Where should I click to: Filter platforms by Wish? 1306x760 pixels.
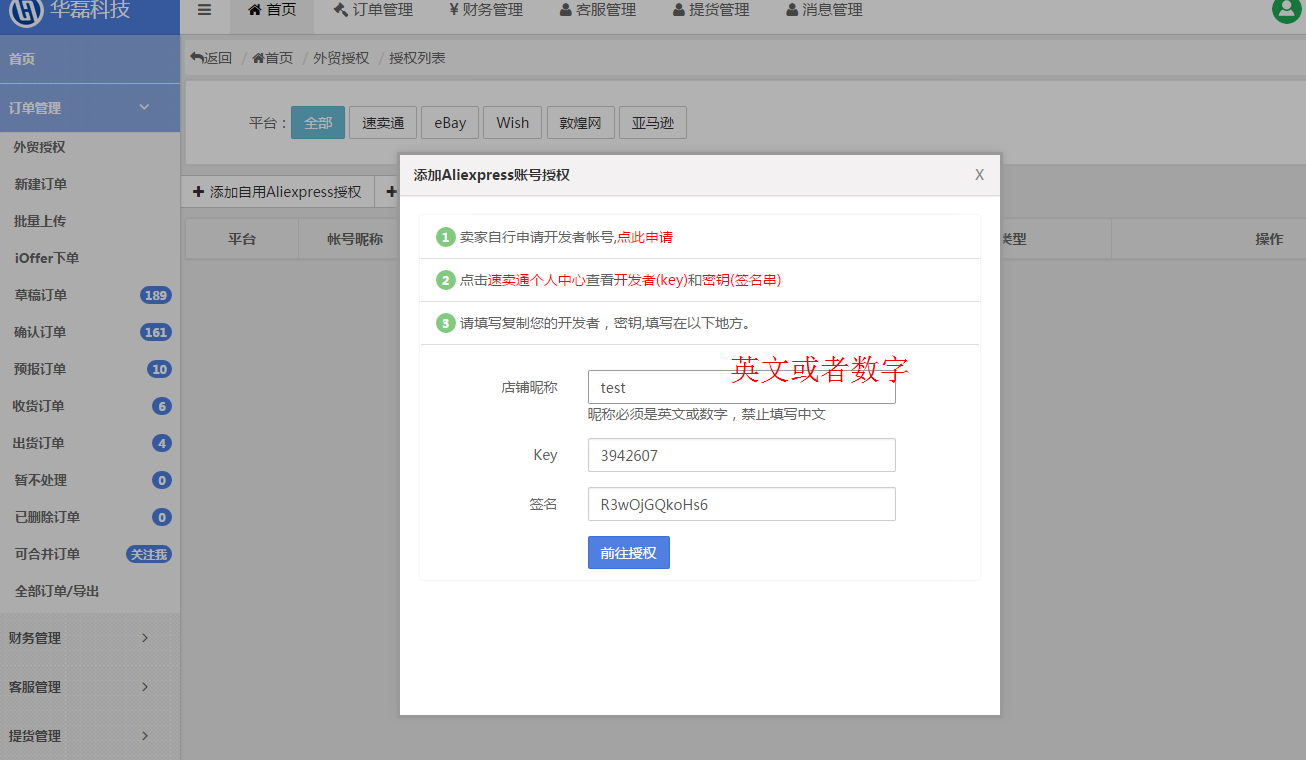(x=512, y=123)
